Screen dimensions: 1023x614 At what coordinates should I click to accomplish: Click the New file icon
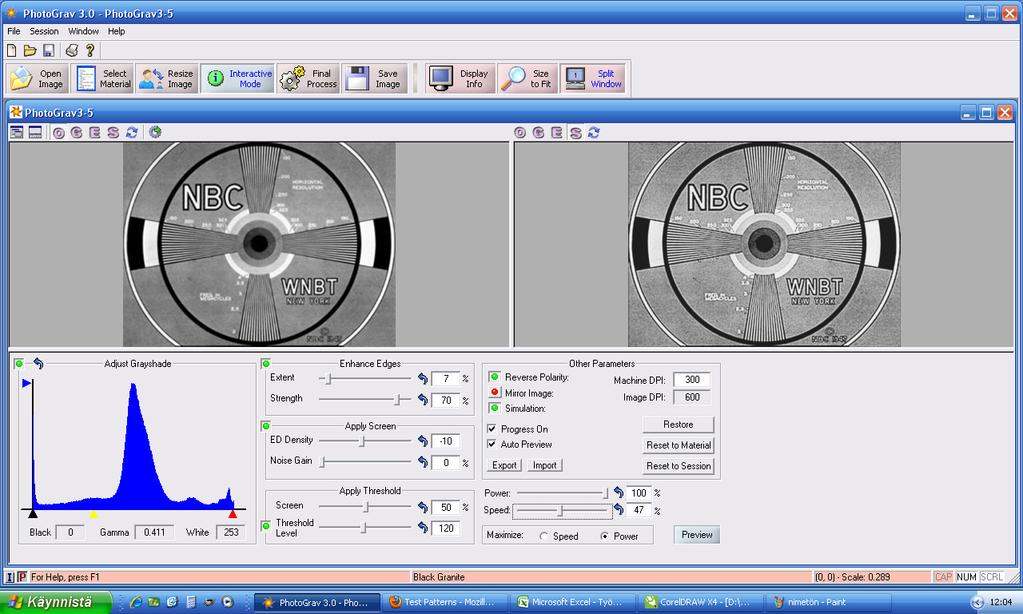(x=12, y=50)
